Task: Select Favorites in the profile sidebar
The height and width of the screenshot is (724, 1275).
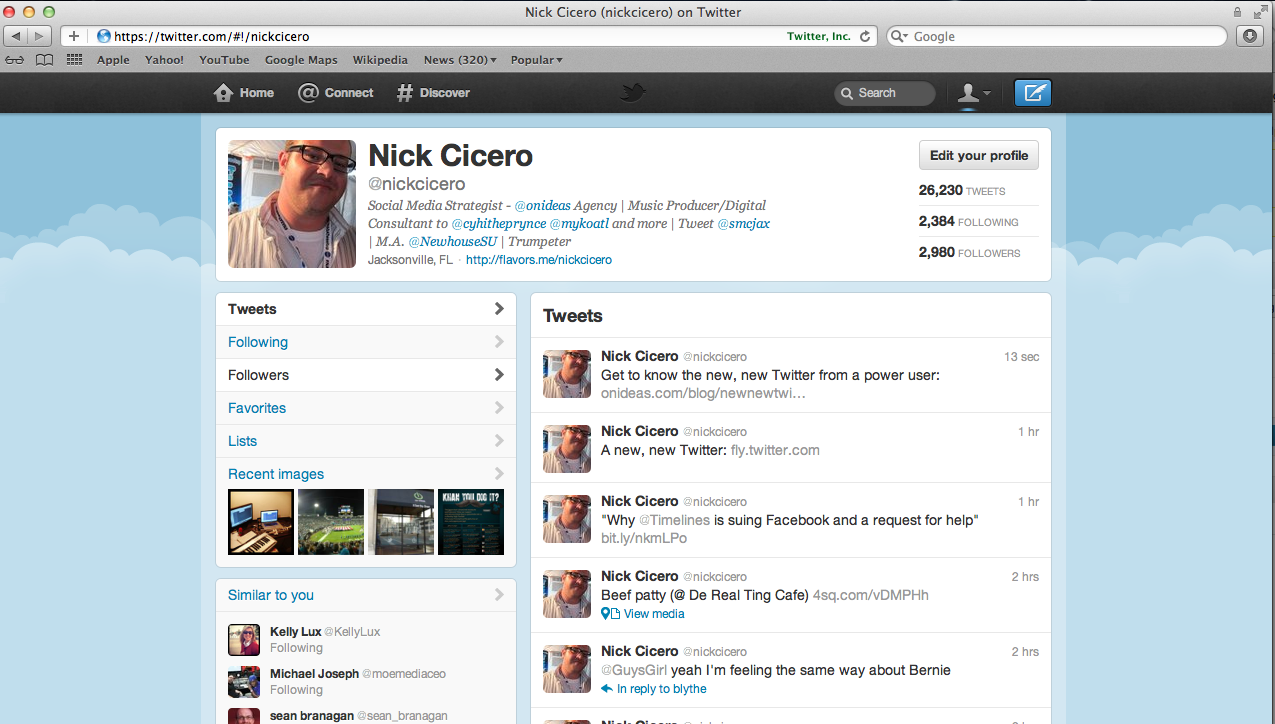Action: pos(366,408)
